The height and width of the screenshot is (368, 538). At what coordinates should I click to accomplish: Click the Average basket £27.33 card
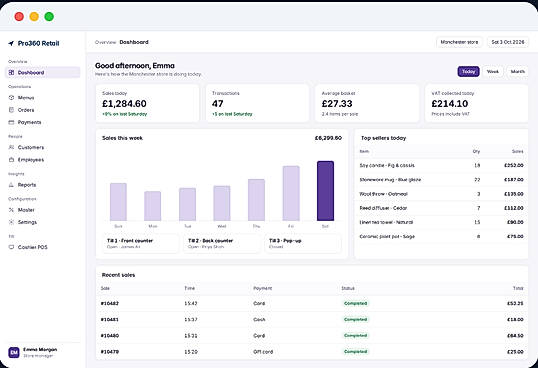(x=367, y=103)
